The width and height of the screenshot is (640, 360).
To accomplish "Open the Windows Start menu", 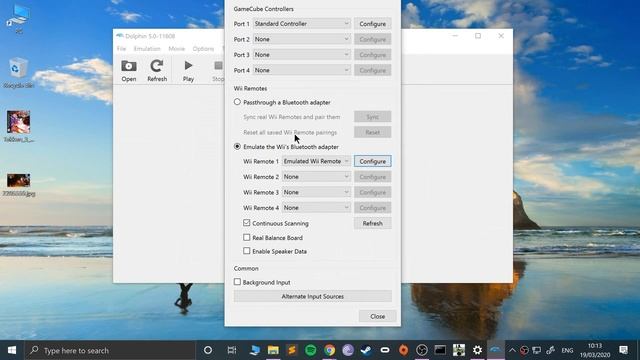I will 12,350.
